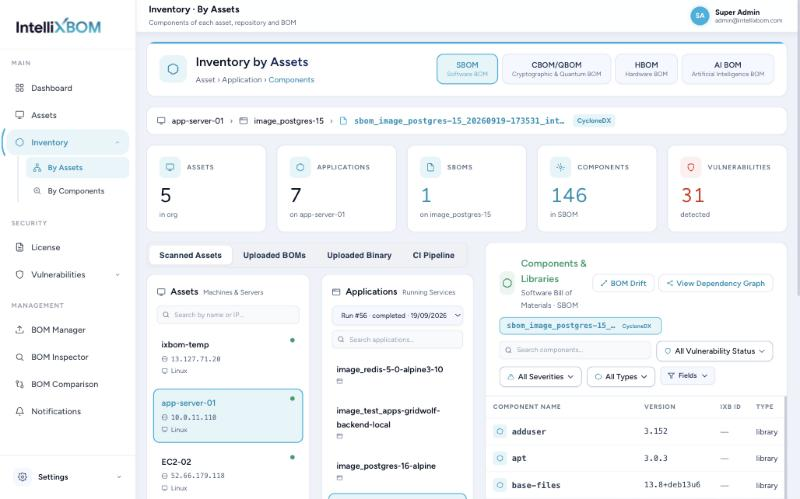
Task: Click the COMPONENT NAME column header
Action: point(527,407)
